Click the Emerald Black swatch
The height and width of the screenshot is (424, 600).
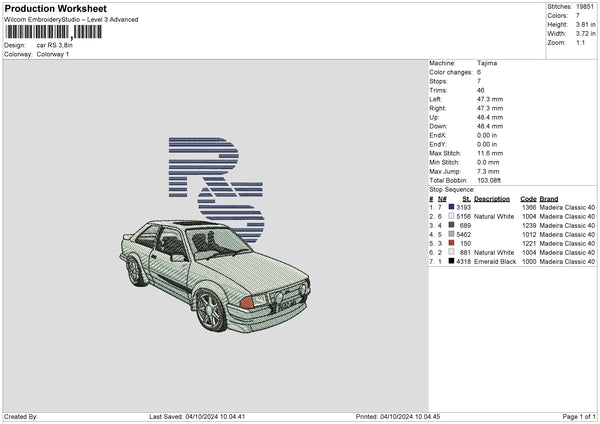(452, 261)
